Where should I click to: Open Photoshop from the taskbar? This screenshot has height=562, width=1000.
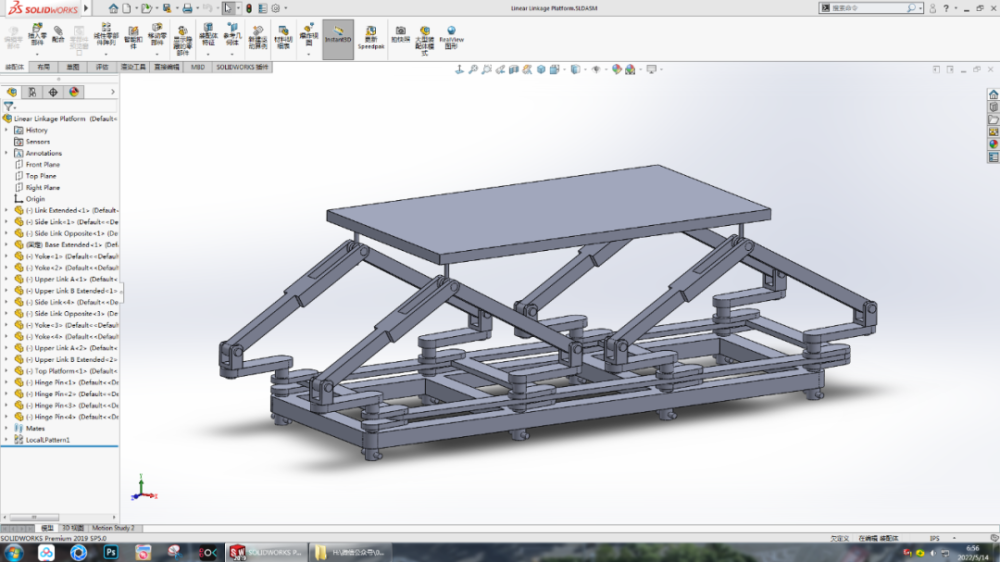coord(110,552)
